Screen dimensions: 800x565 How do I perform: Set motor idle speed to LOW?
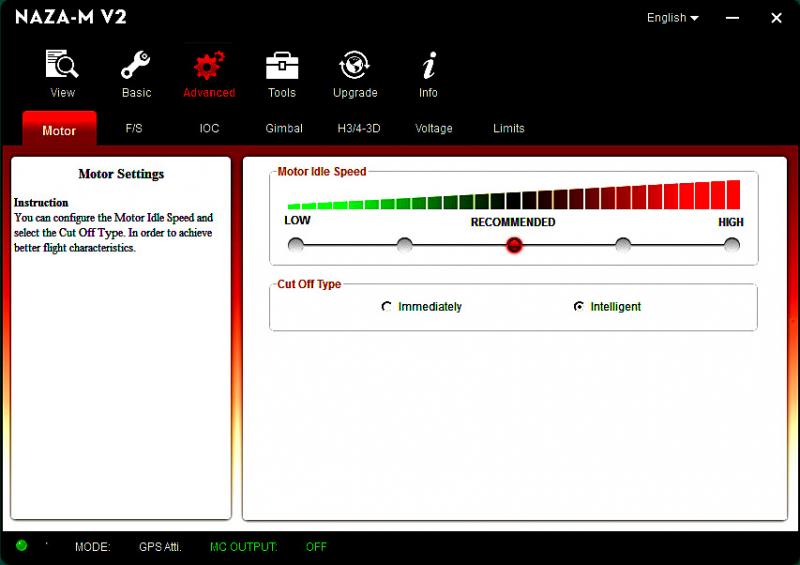point(296,245)
